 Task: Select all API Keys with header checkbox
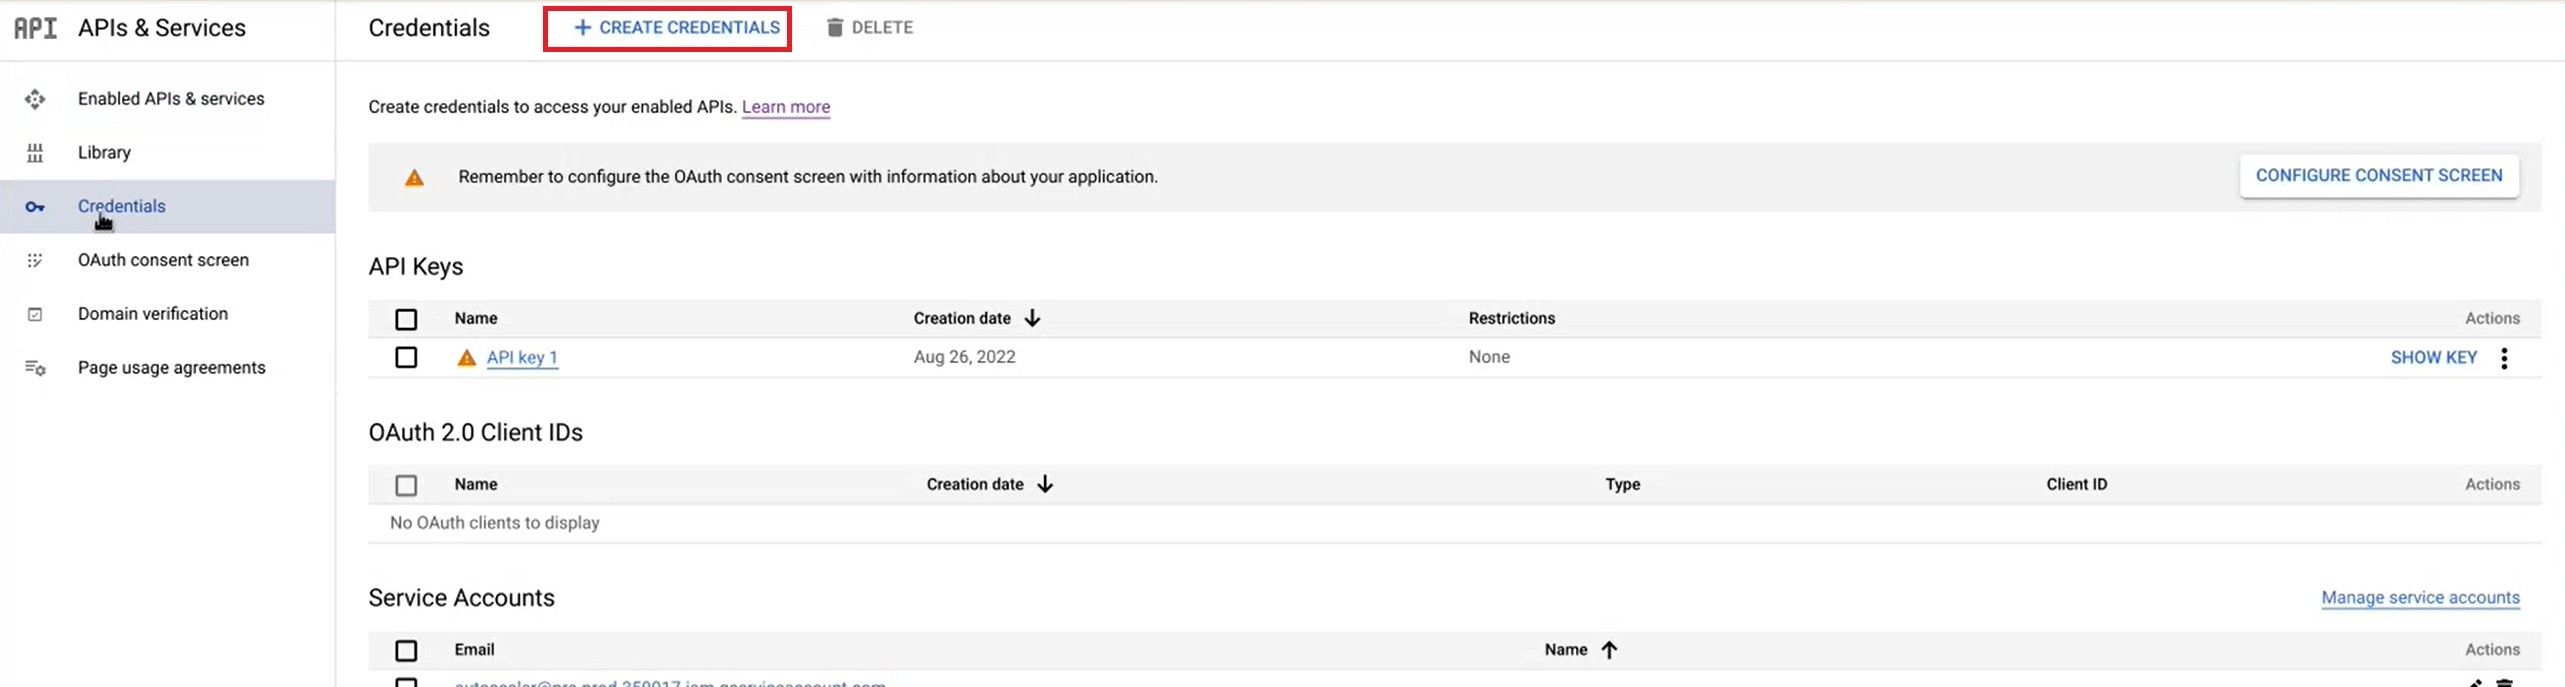click(x=406, y=319)
